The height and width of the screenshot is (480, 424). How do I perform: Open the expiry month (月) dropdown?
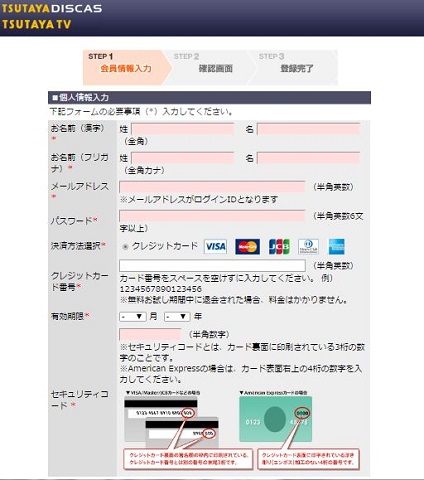[x=133, y=317]
